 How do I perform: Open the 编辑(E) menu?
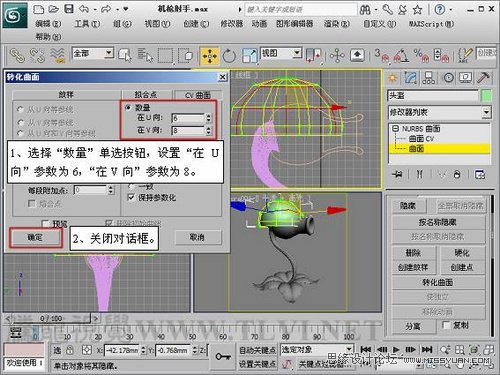[x=48, y=24]
